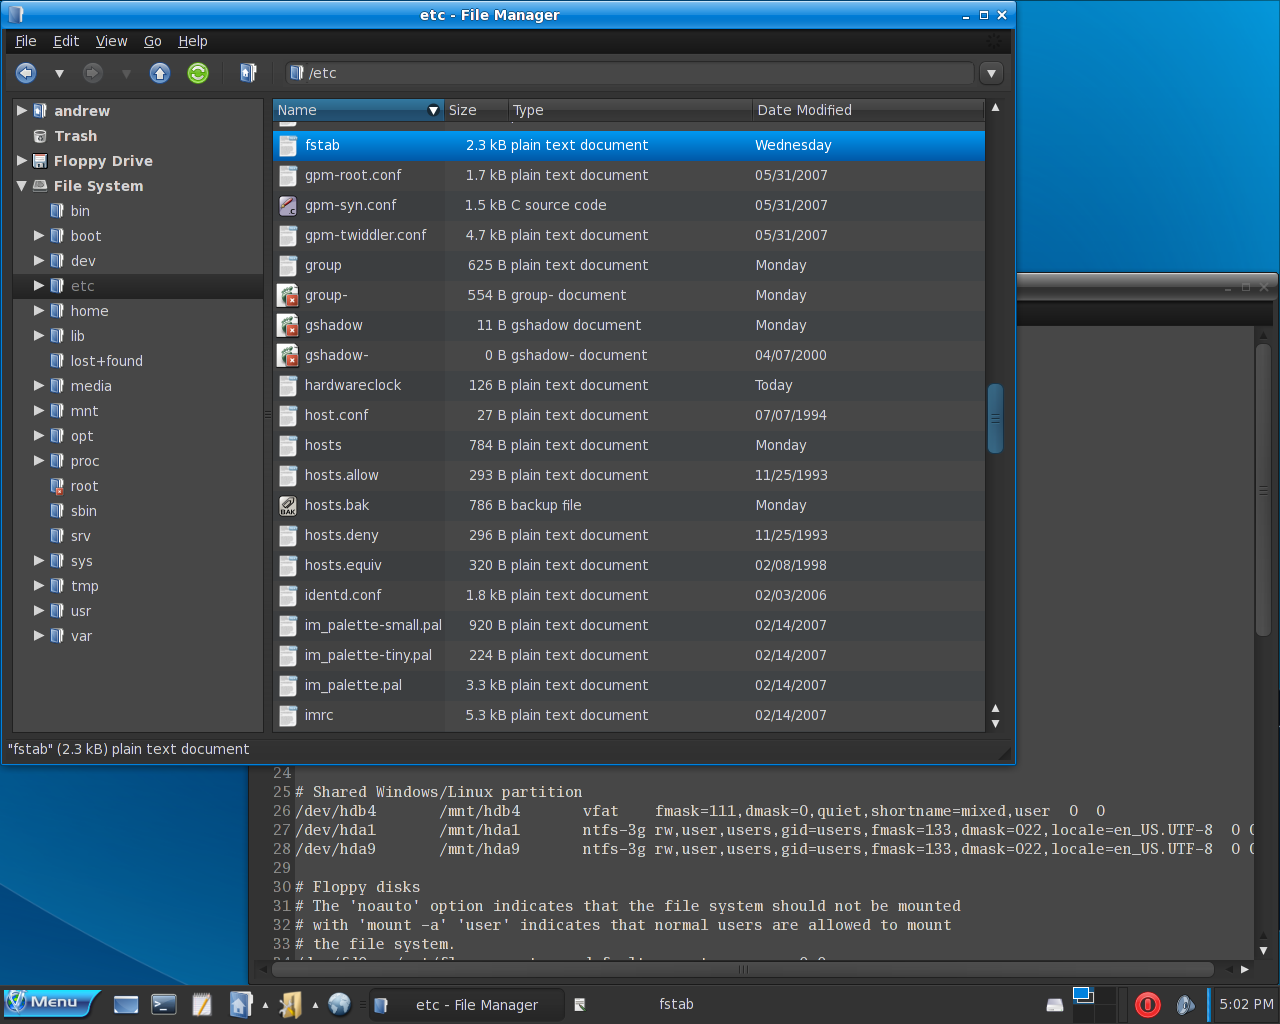Select the media folder in tree
The image size is (1280, 1024).
pyautogui.click(x=91, y=386)
